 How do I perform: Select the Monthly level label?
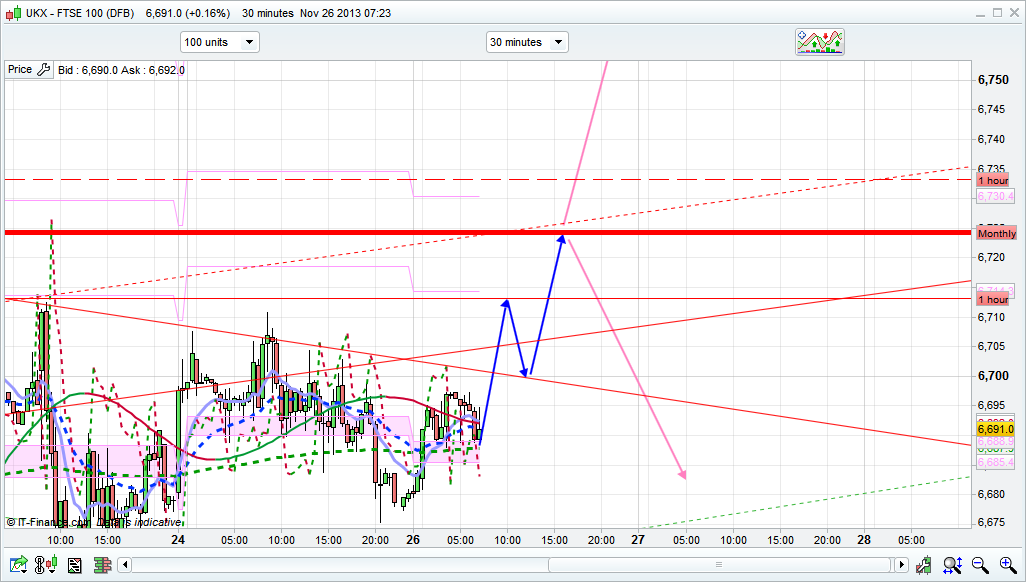click(x=996, y=234)
